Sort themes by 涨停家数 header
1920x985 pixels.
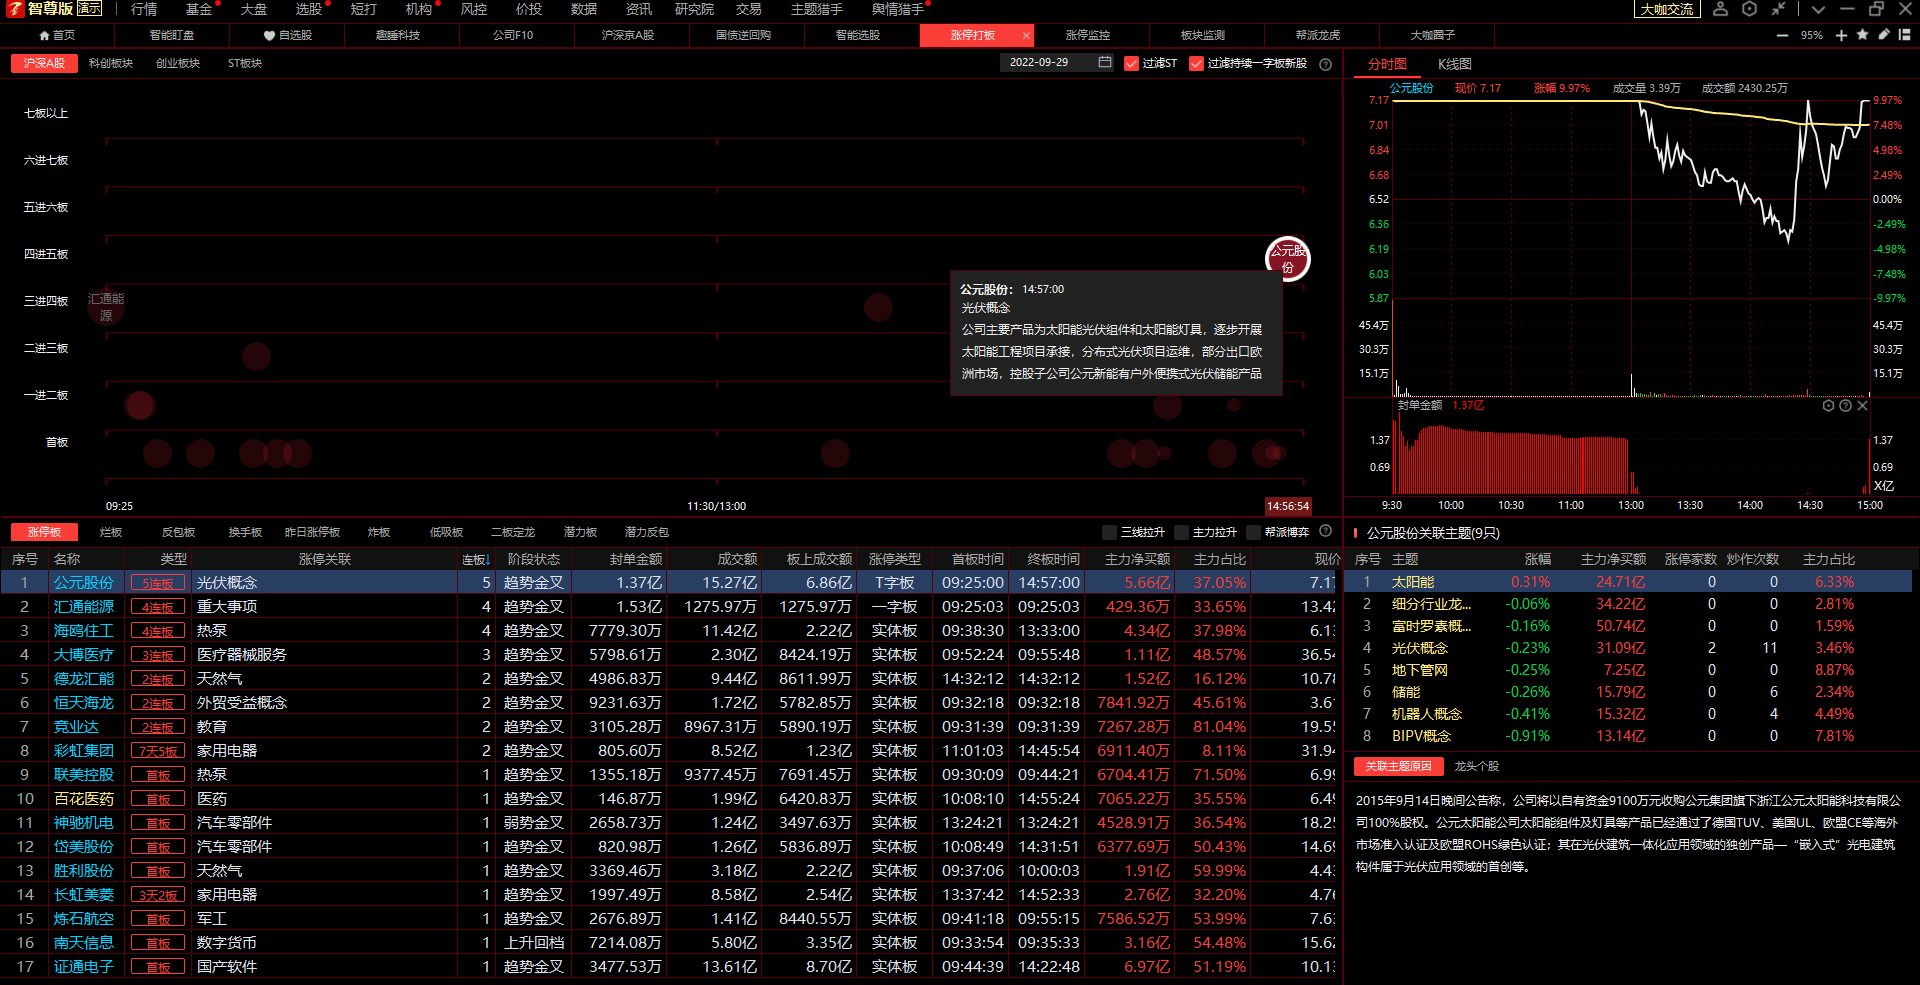(x=1691, y=560)
